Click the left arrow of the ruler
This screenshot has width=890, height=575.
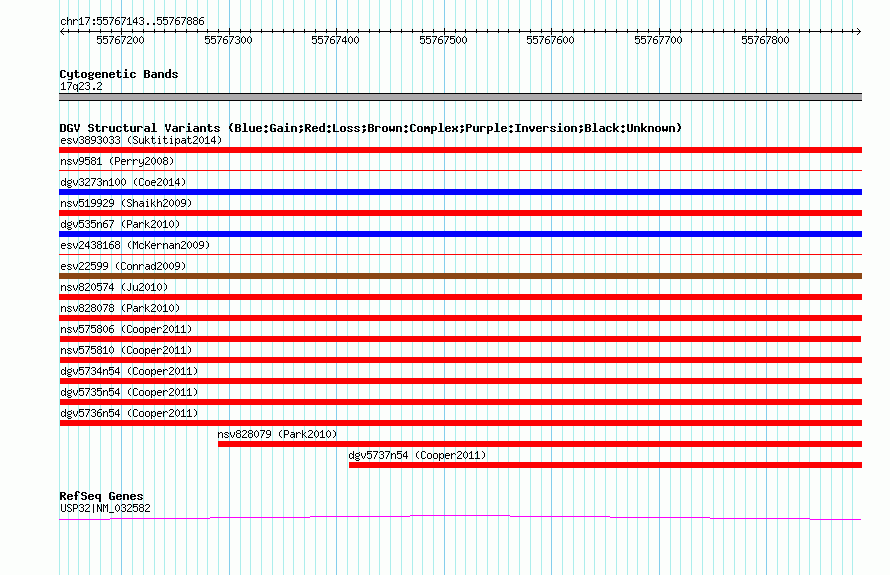coord(62,31)
